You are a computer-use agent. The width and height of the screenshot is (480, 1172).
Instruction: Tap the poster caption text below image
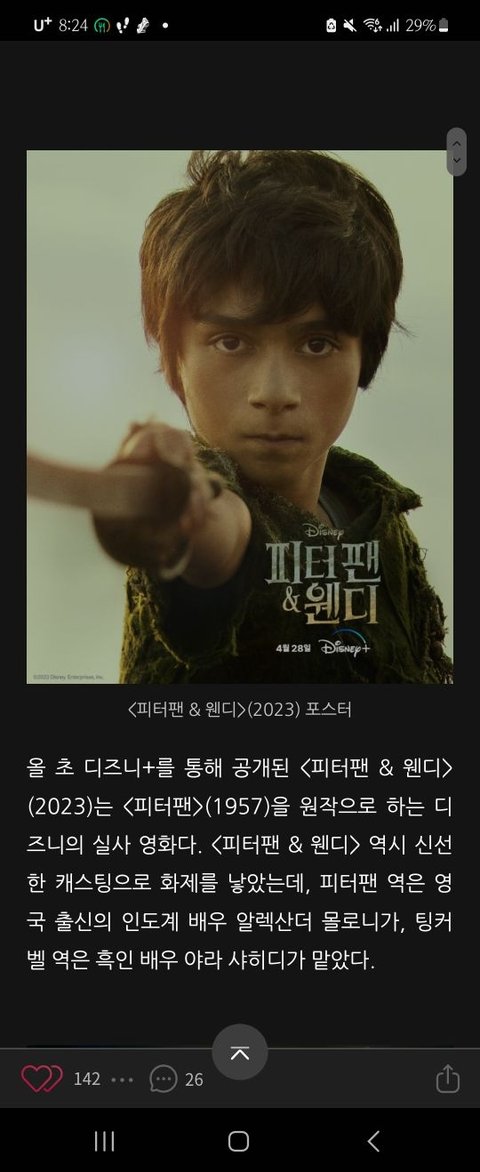click(x=239, y=709)
